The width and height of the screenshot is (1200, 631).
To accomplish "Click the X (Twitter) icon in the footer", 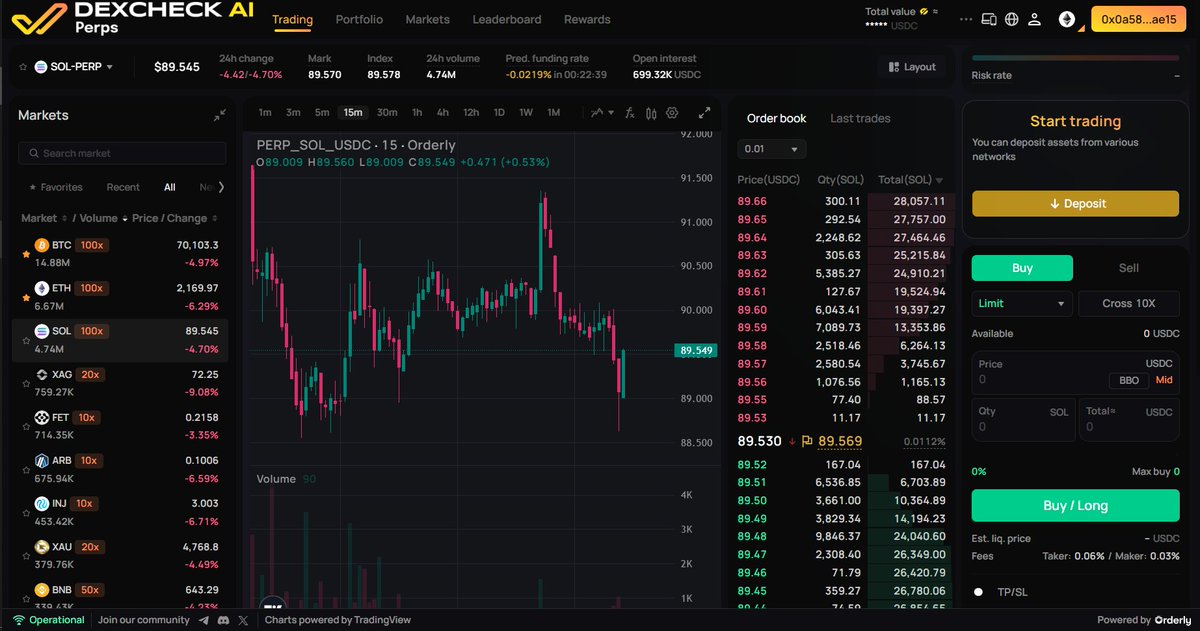I will (243, 620).
